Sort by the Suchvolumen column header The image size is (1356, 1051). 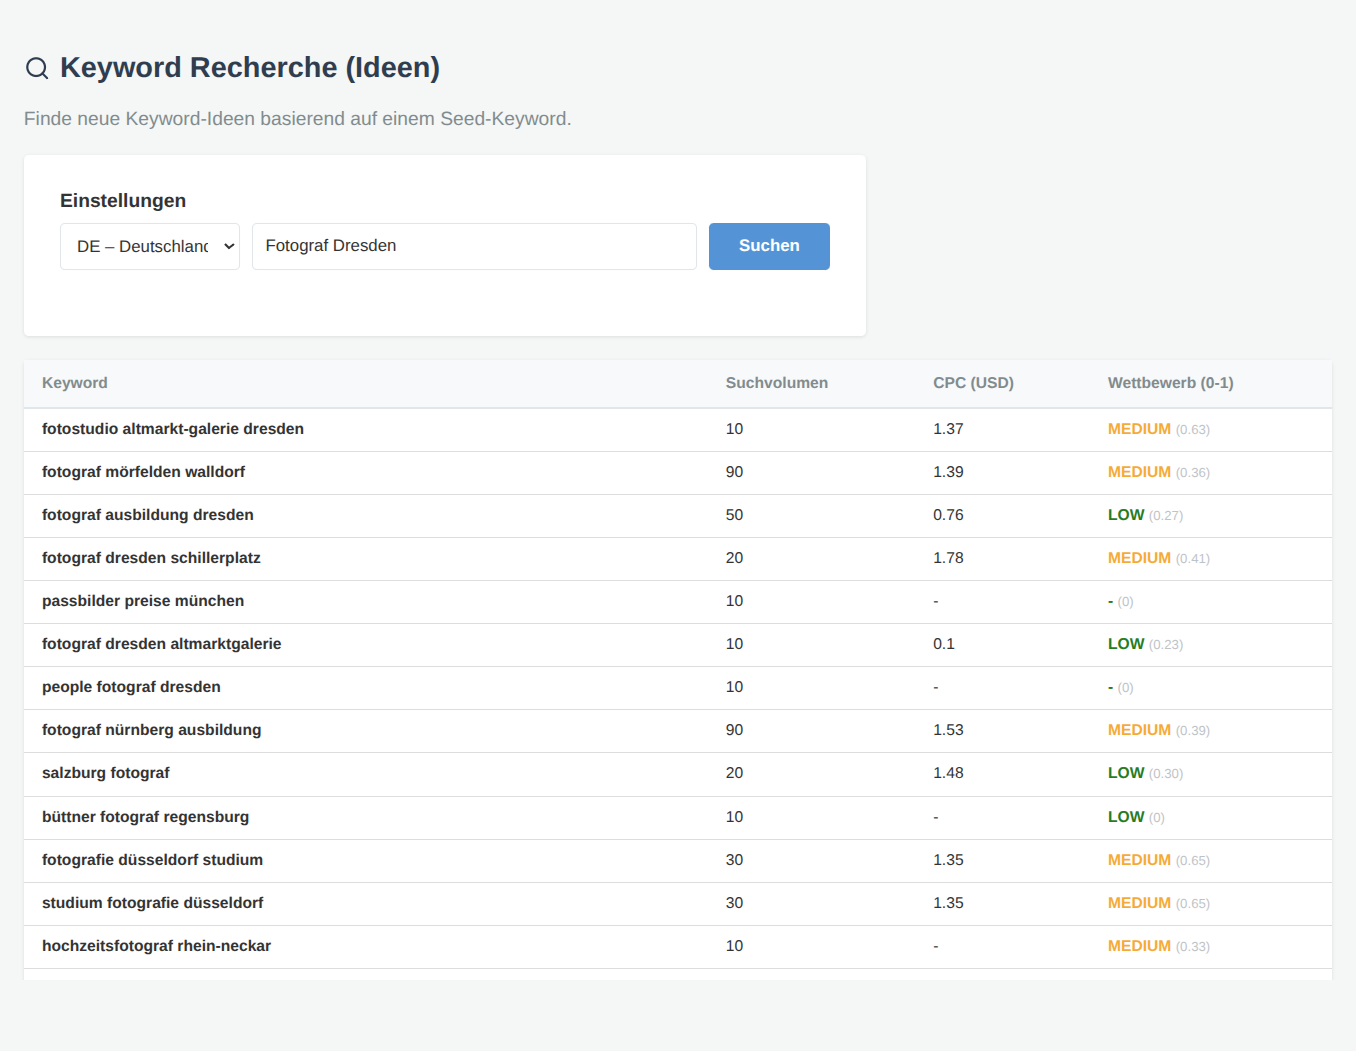(777, 383)
